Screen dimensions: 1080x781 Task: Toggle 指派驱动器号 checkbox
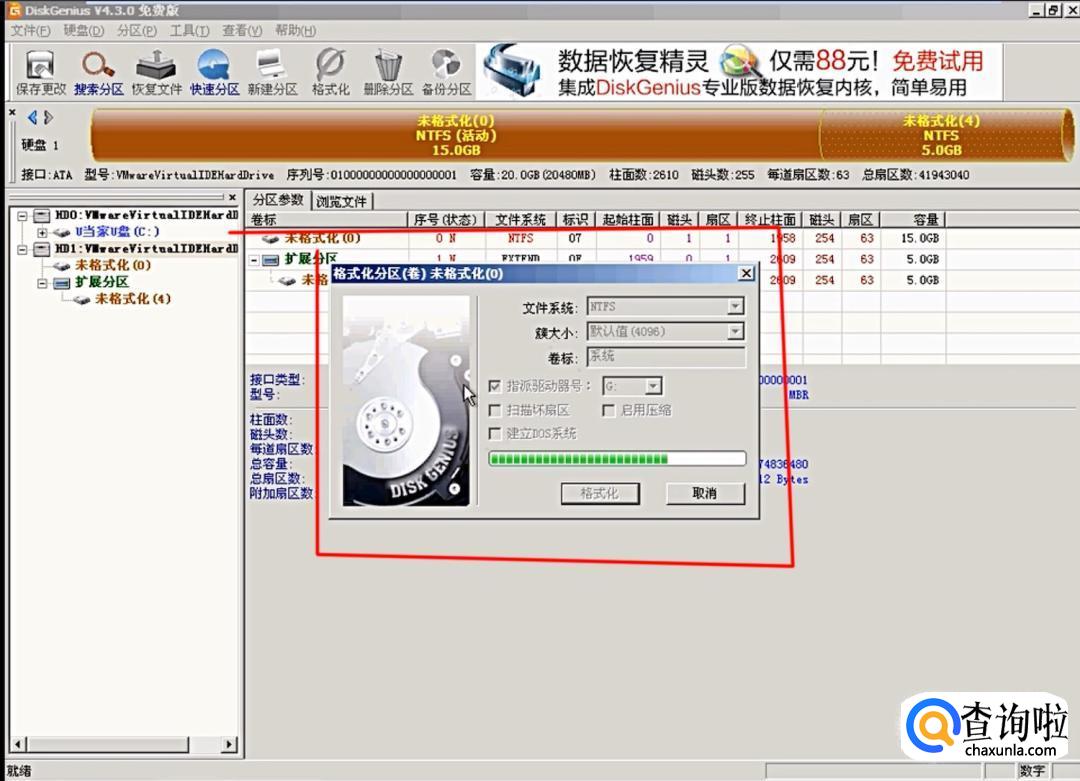pyautogui.click(x=495, y=386)
